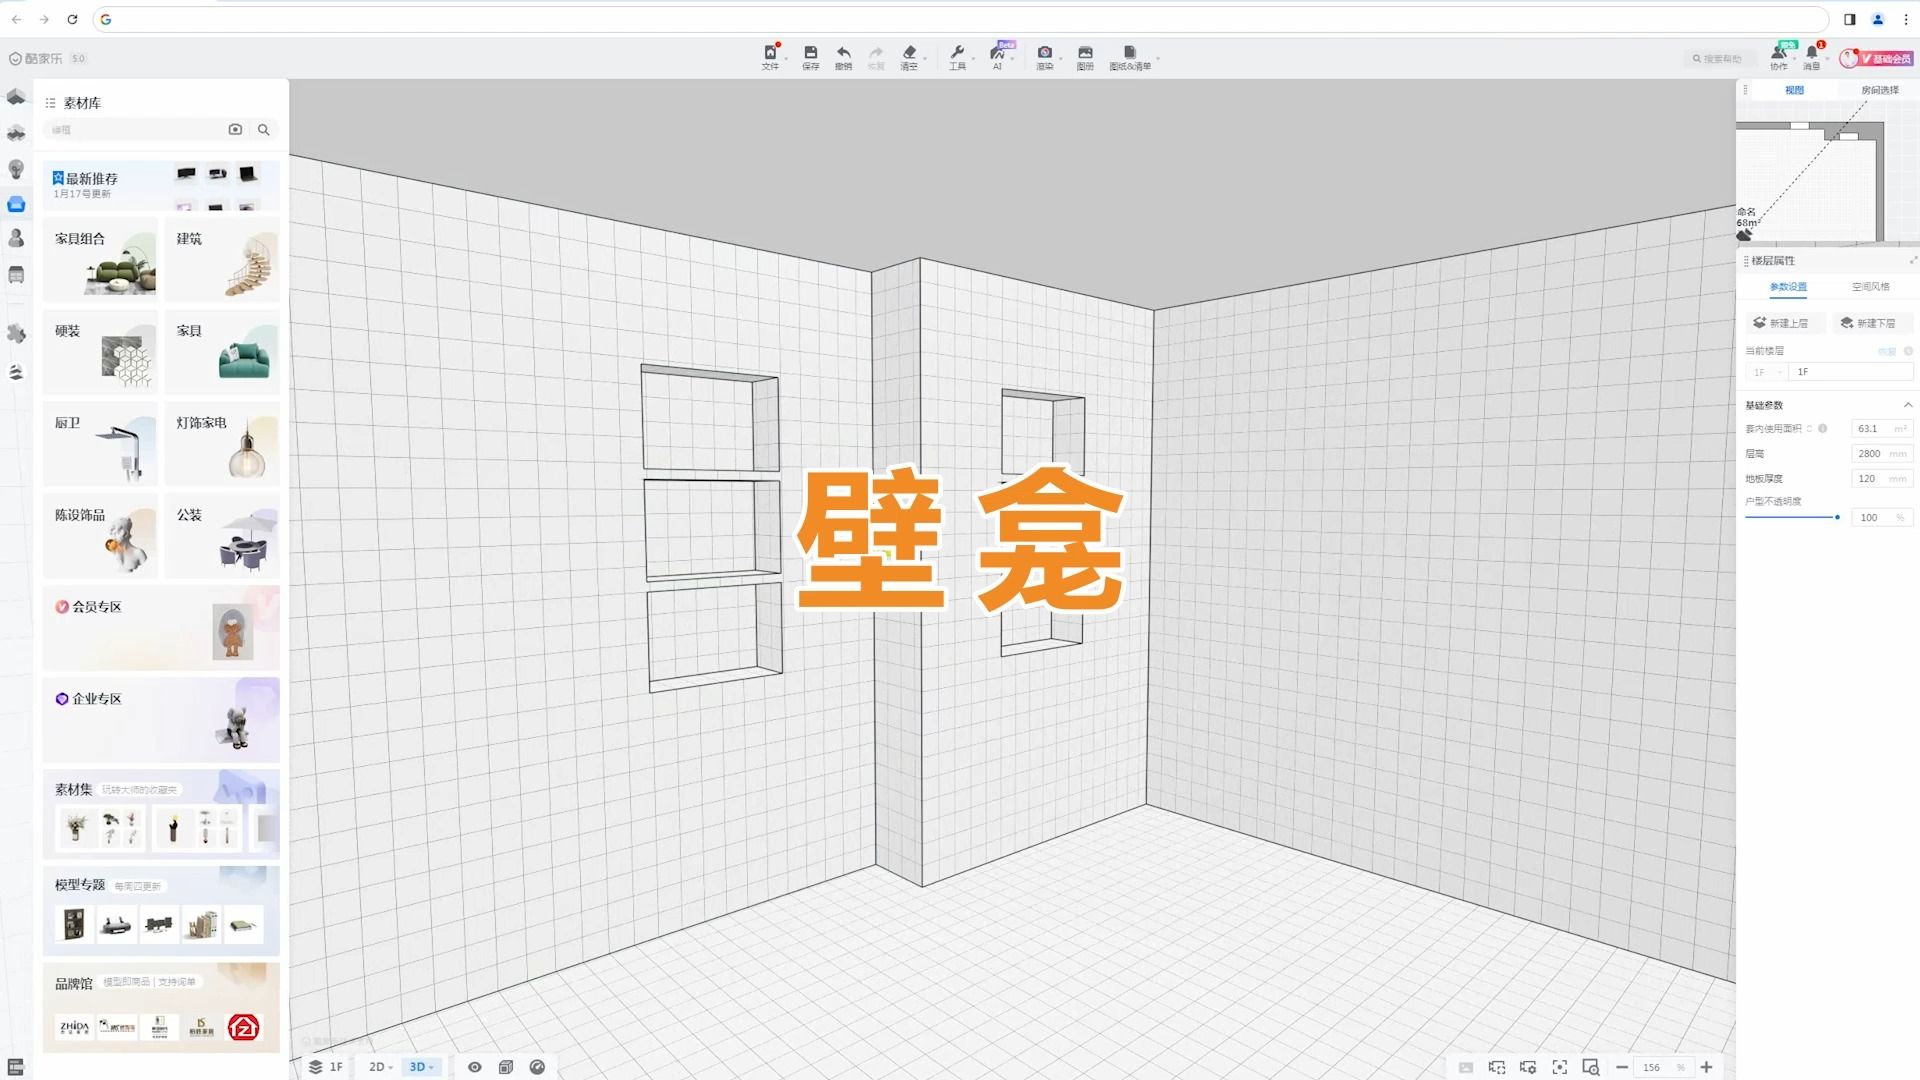Open the floor plan 2D view icon

378,1067
